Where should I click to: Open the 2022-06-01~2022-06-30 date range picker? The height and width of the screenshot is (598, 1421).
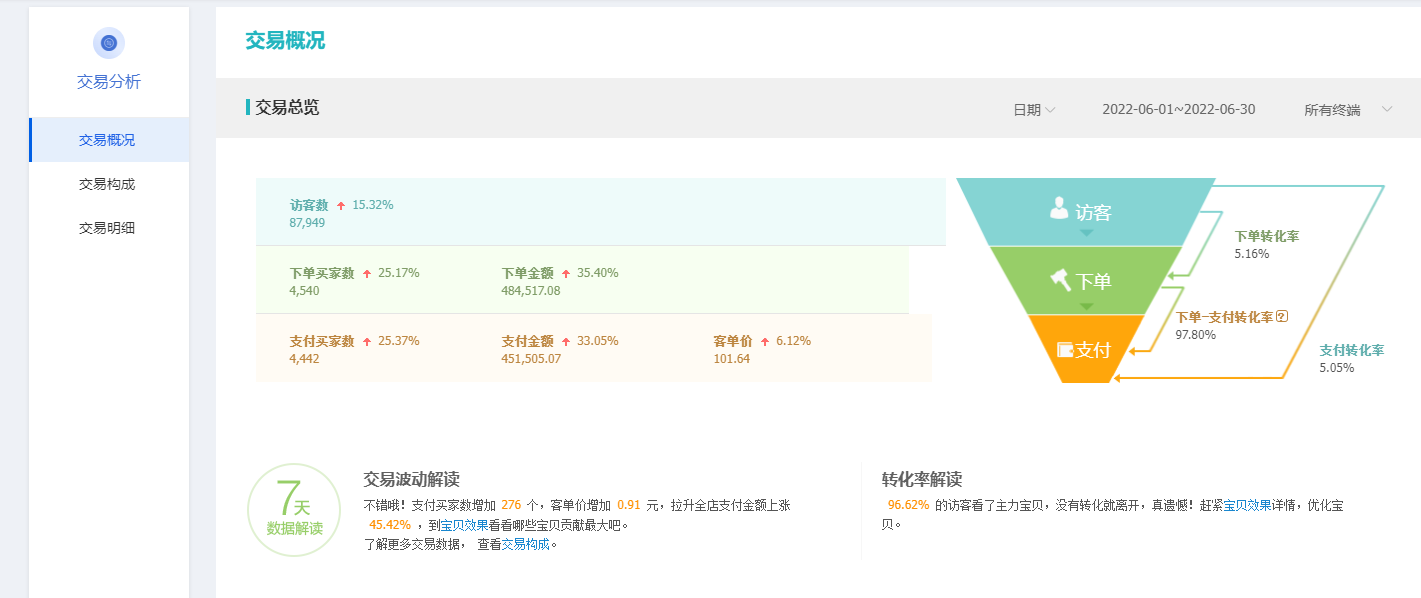(x=1178, y=110)
